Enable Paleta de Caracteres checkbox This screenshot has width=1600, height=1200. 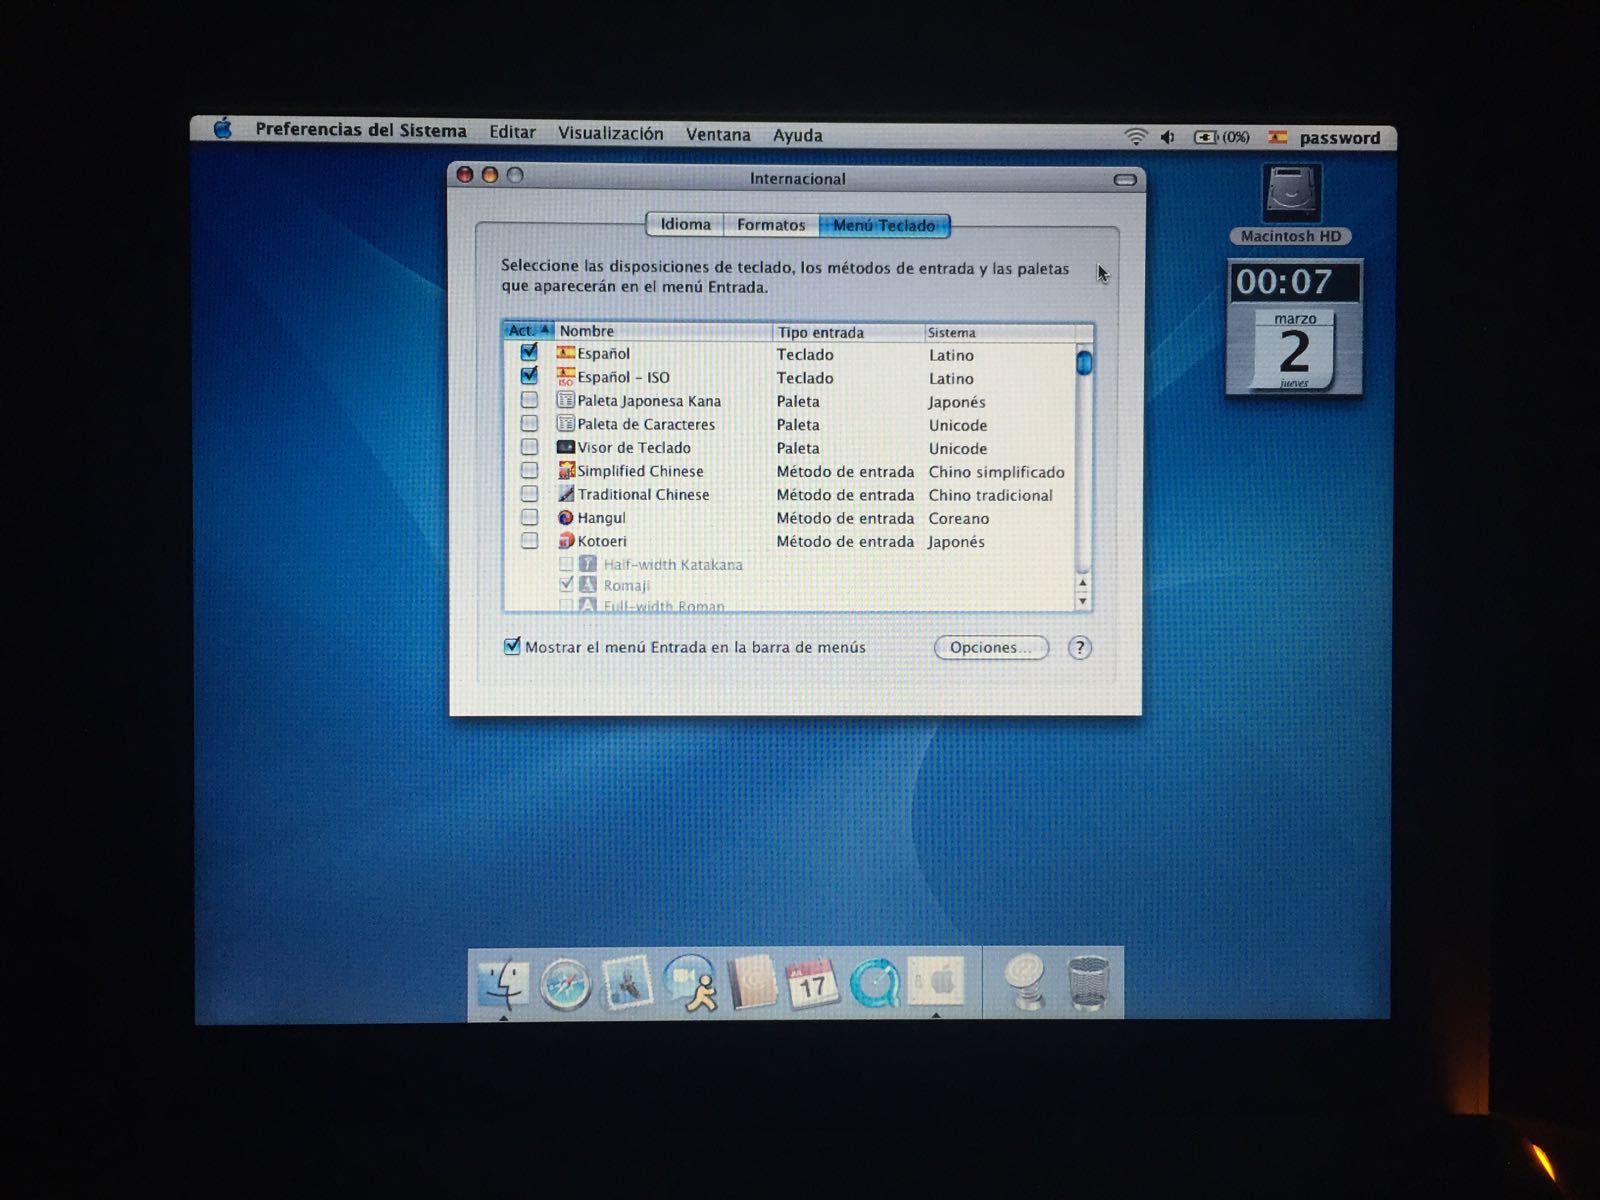coord(529,423)
